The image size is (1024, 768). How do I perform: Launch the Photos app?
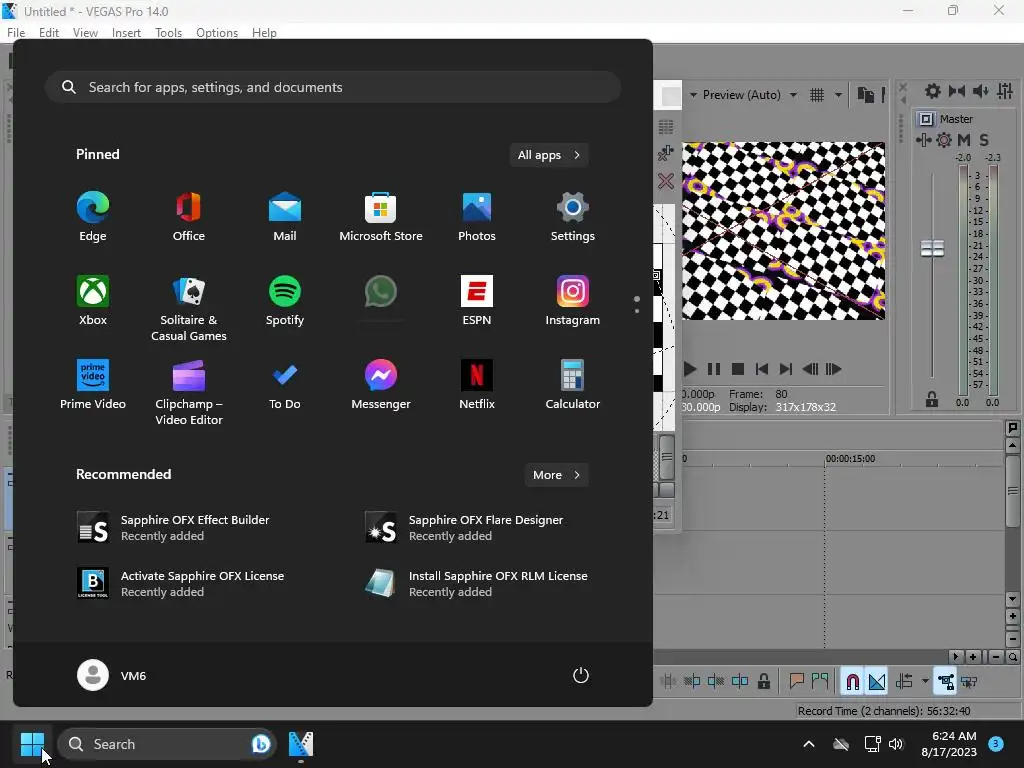[477, 217]
